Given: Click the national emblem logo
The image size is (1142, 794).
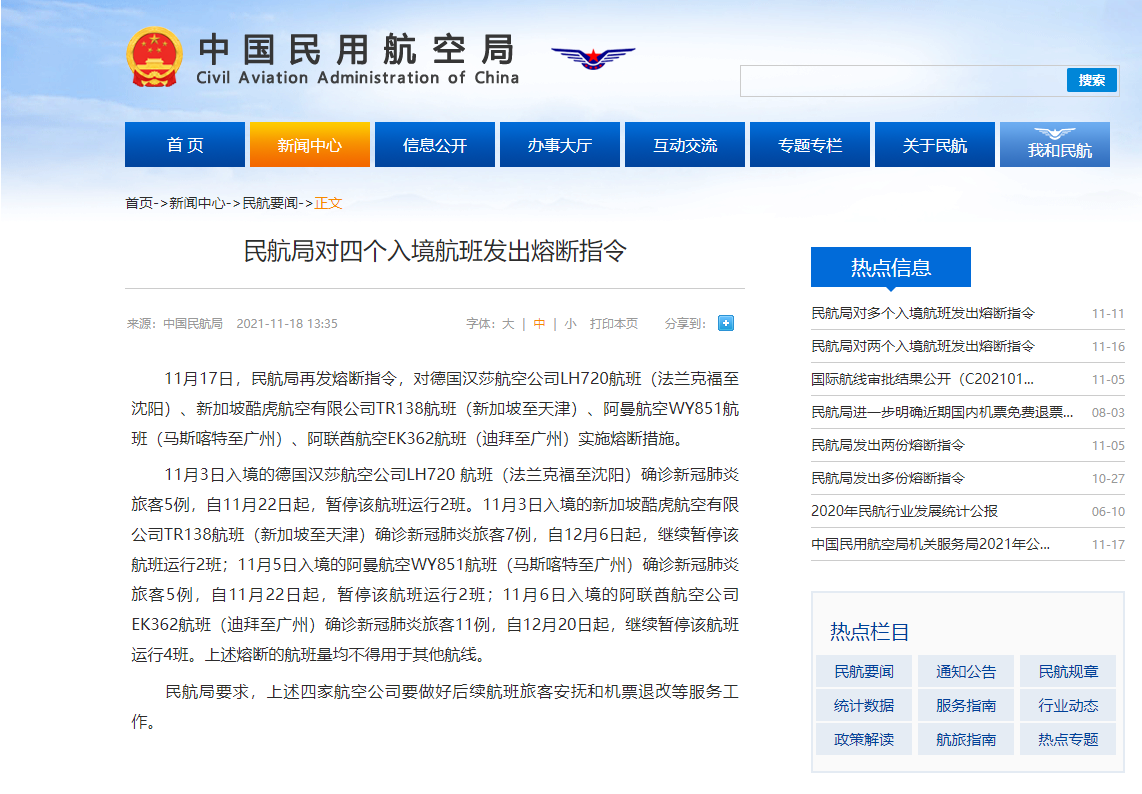Looking at the screenshot, I should [x=154, y=57].
